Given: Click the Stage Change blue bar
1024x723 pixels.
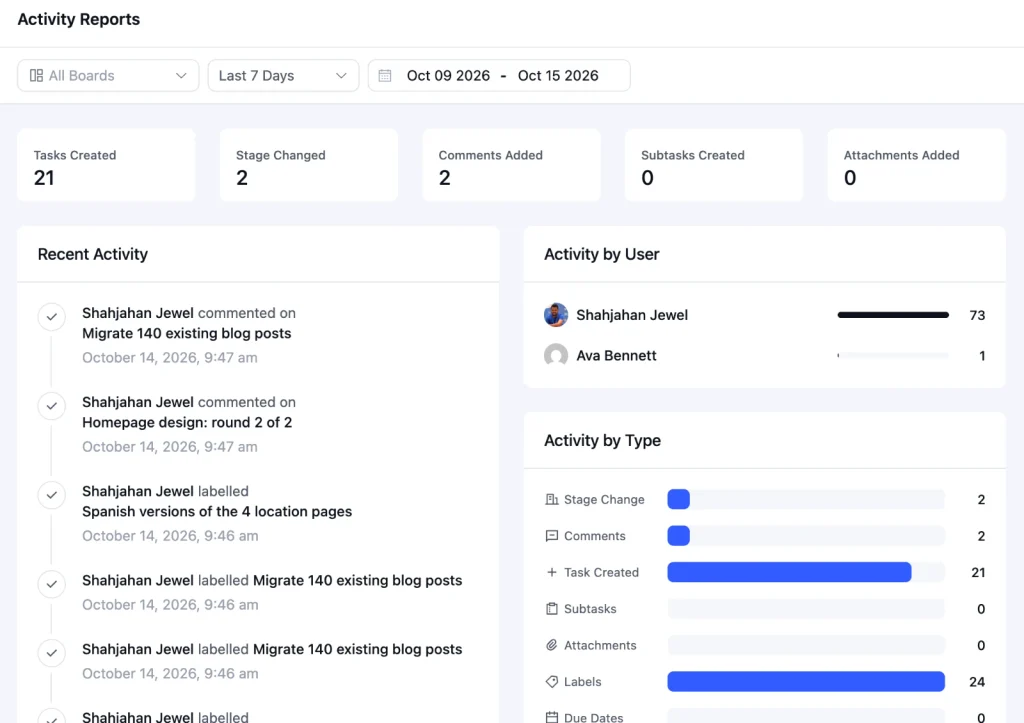Looking at the screenshot, I should pyautogui.click(x=679, y=499).
